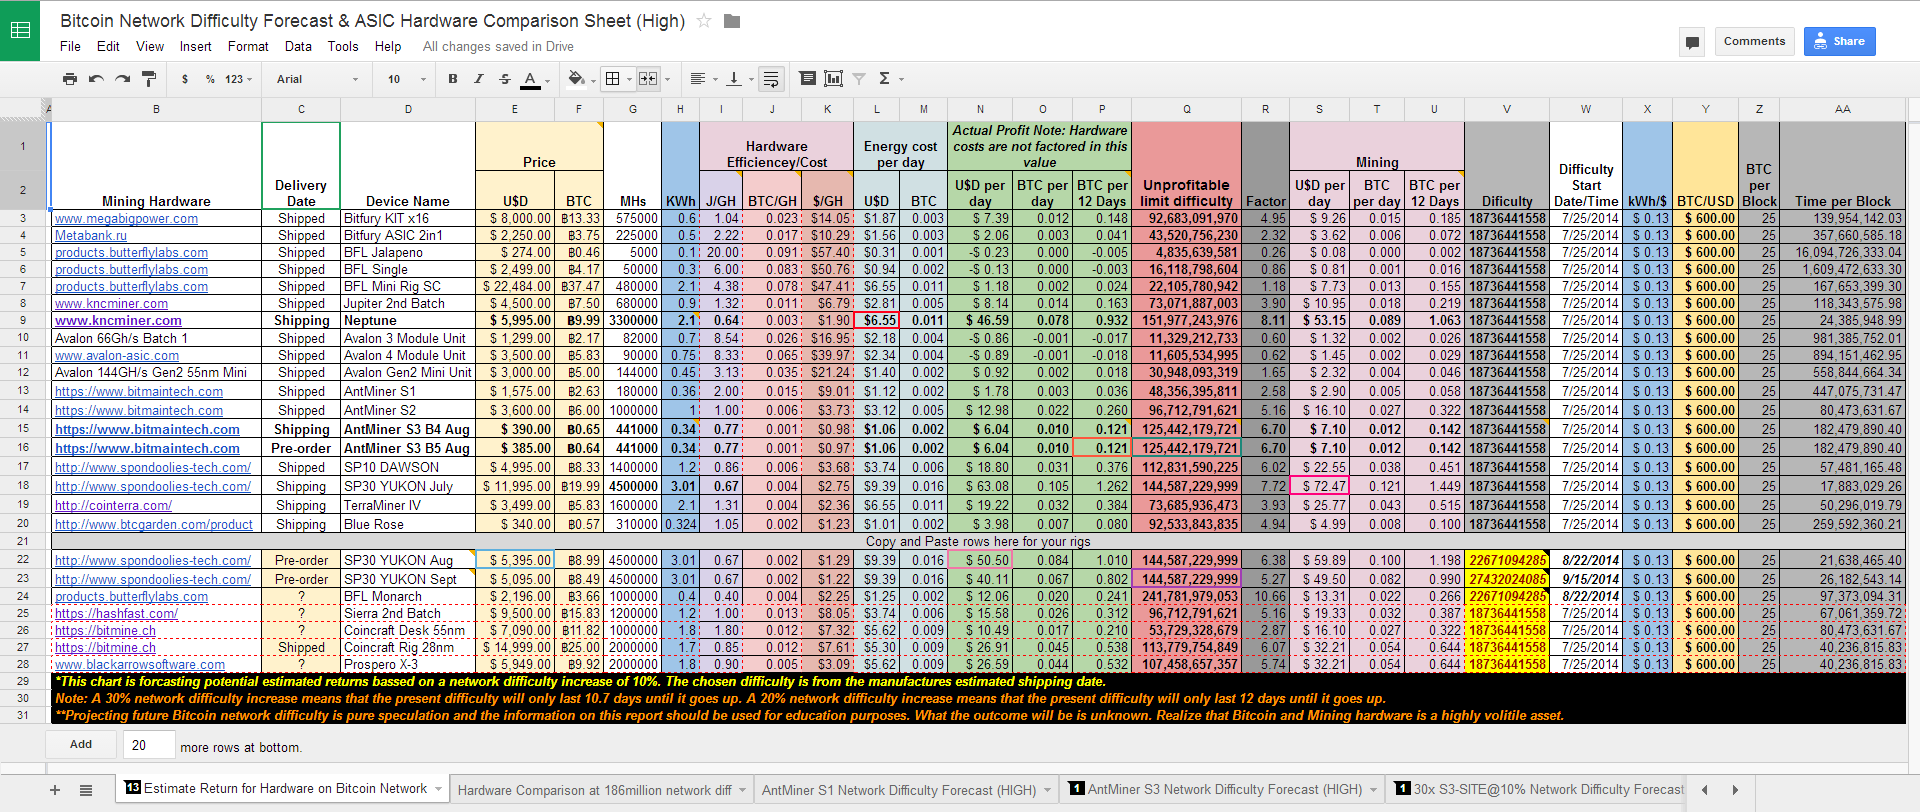Toggle text wrapping
This screenshot has width=1920, height=812.
point(771,79)
